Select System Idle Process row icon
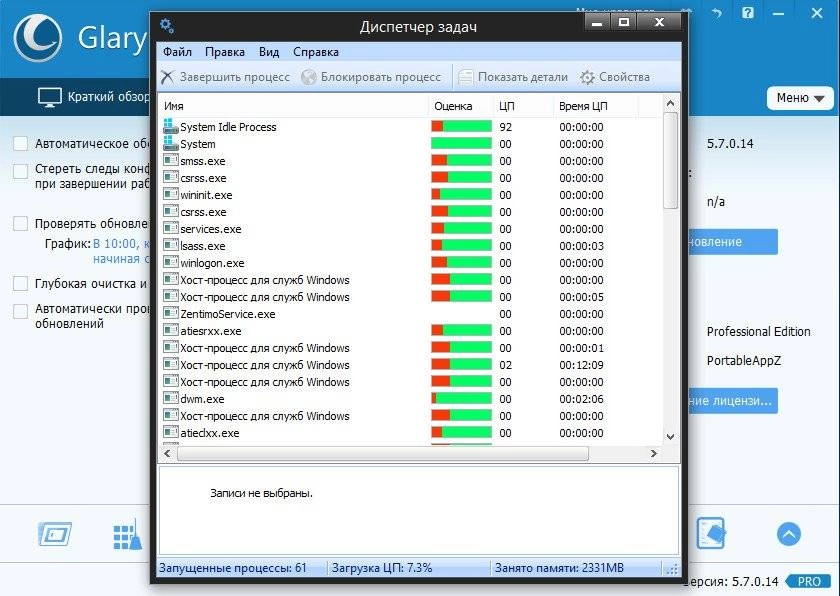Image resolution: width=840 pixels, height=596 pixels. point(170,126)
